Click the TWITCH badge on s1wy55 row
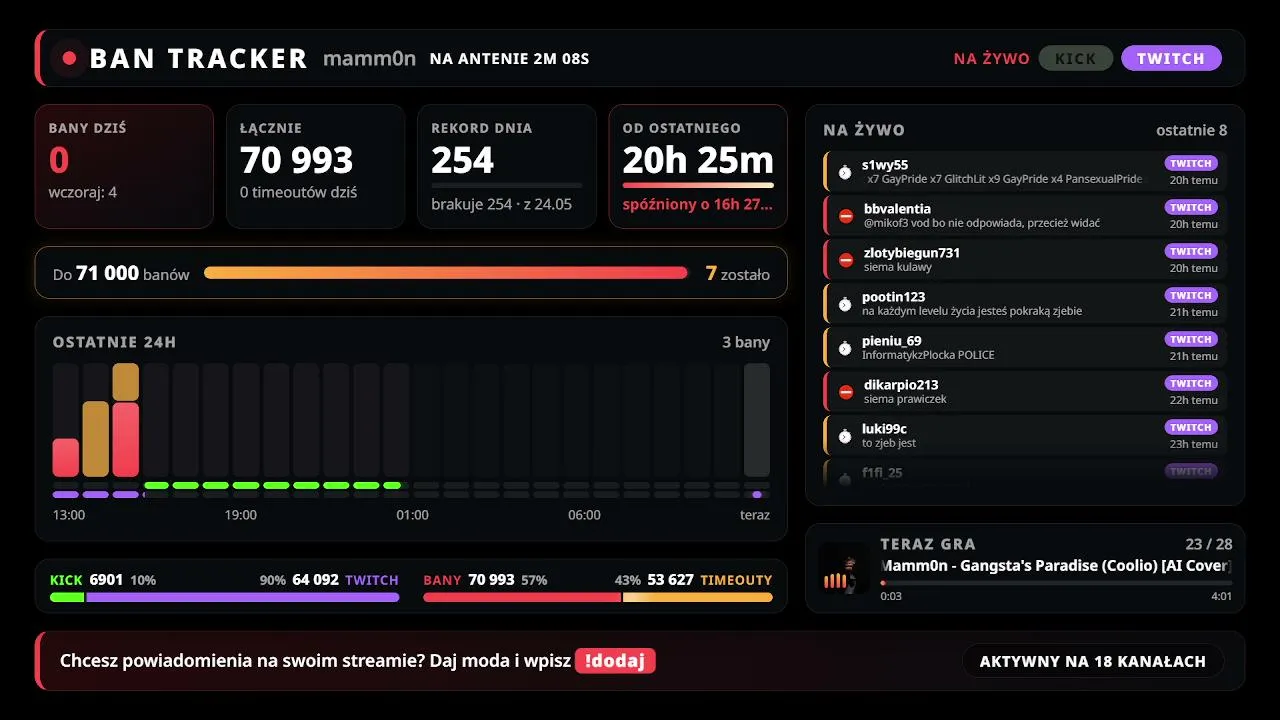 pyautogui.click(x=1191, y=163)
